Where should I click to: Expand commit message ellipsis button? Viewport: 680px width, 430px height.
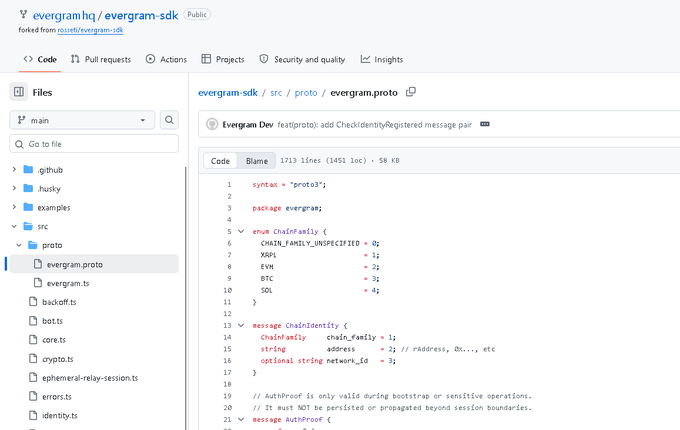[x=485, y=124]
